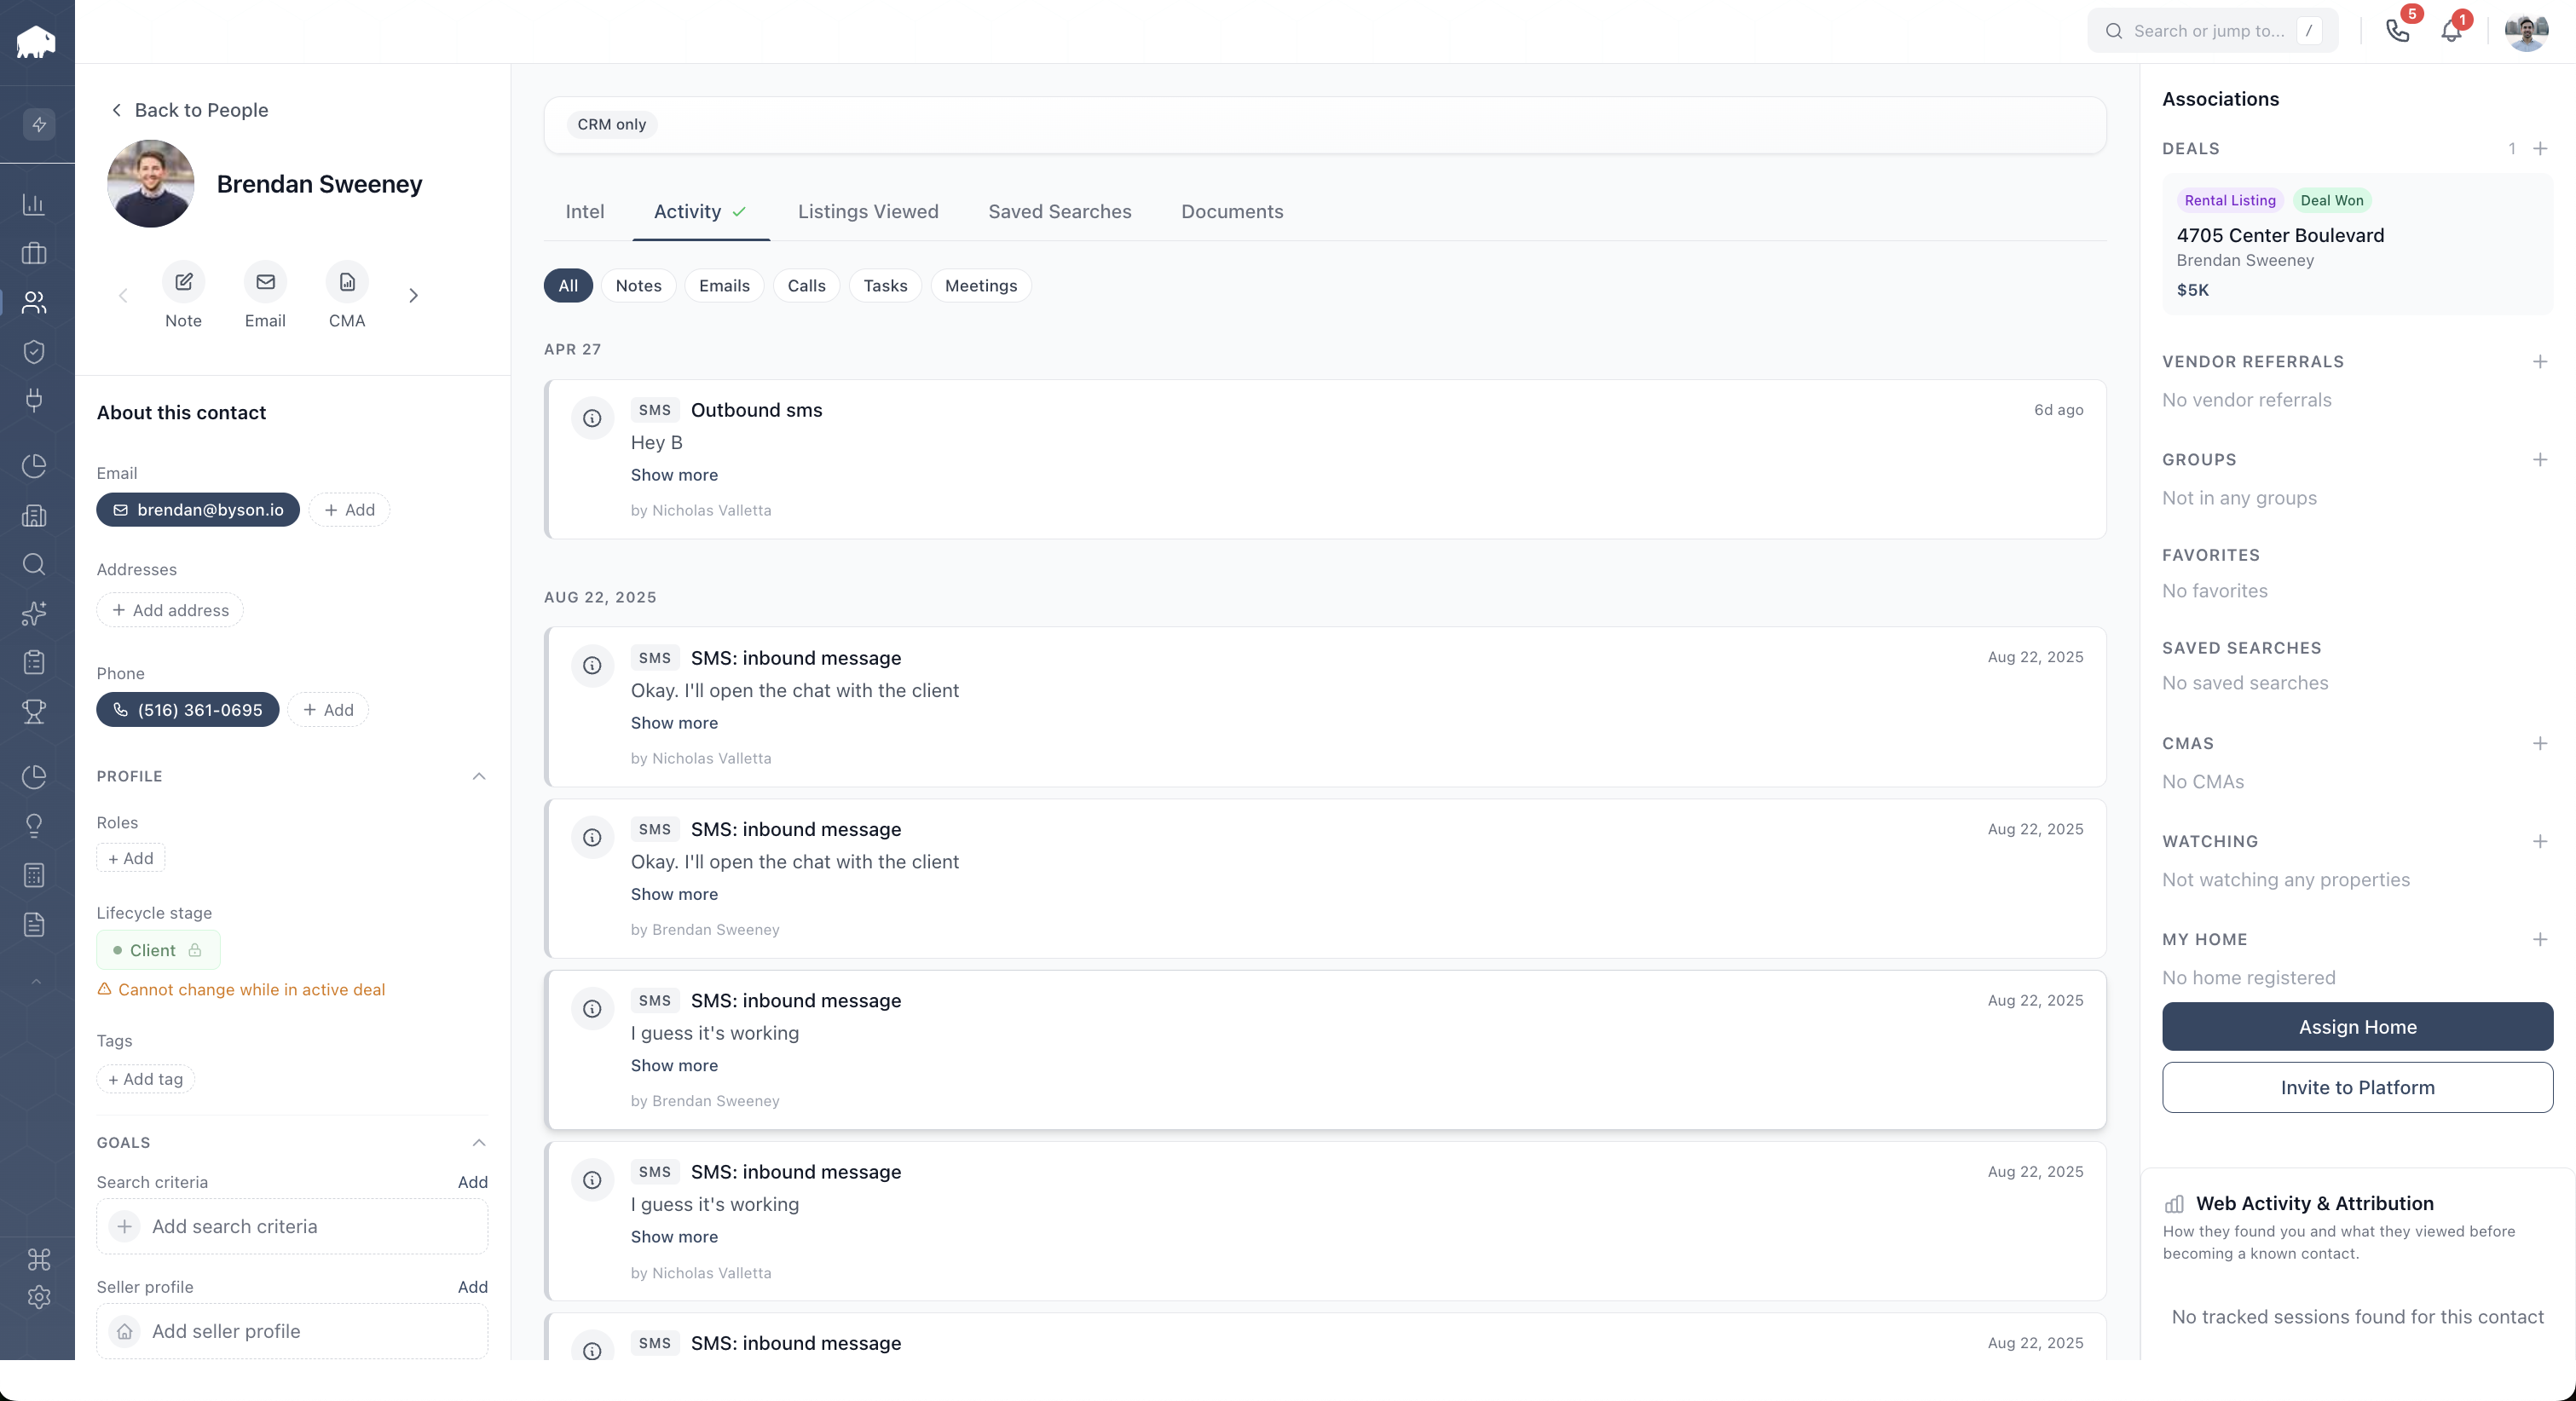The width and height of the screenshot is (2576, 1401).
Task: Click the brendan@byson.io email chip
Action: pyautogui.click(x=198, y=510)
